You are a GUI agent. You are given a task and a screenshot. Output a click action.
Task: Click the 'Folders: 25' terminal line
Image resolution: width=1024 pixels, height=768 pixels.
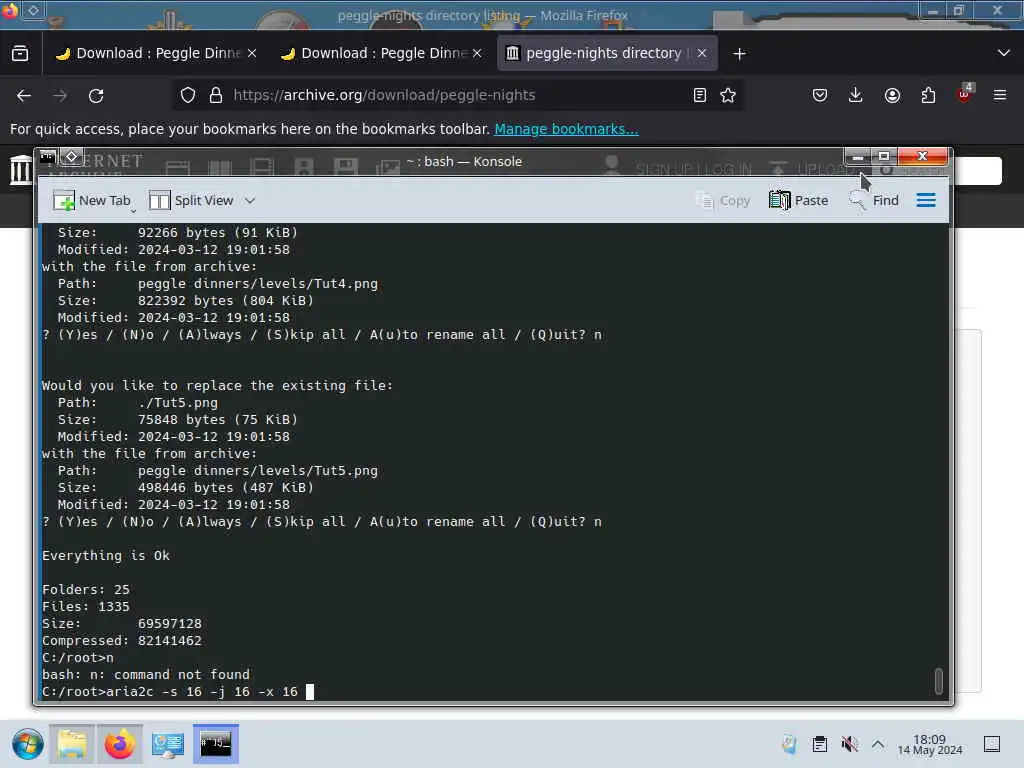point(86,590)
